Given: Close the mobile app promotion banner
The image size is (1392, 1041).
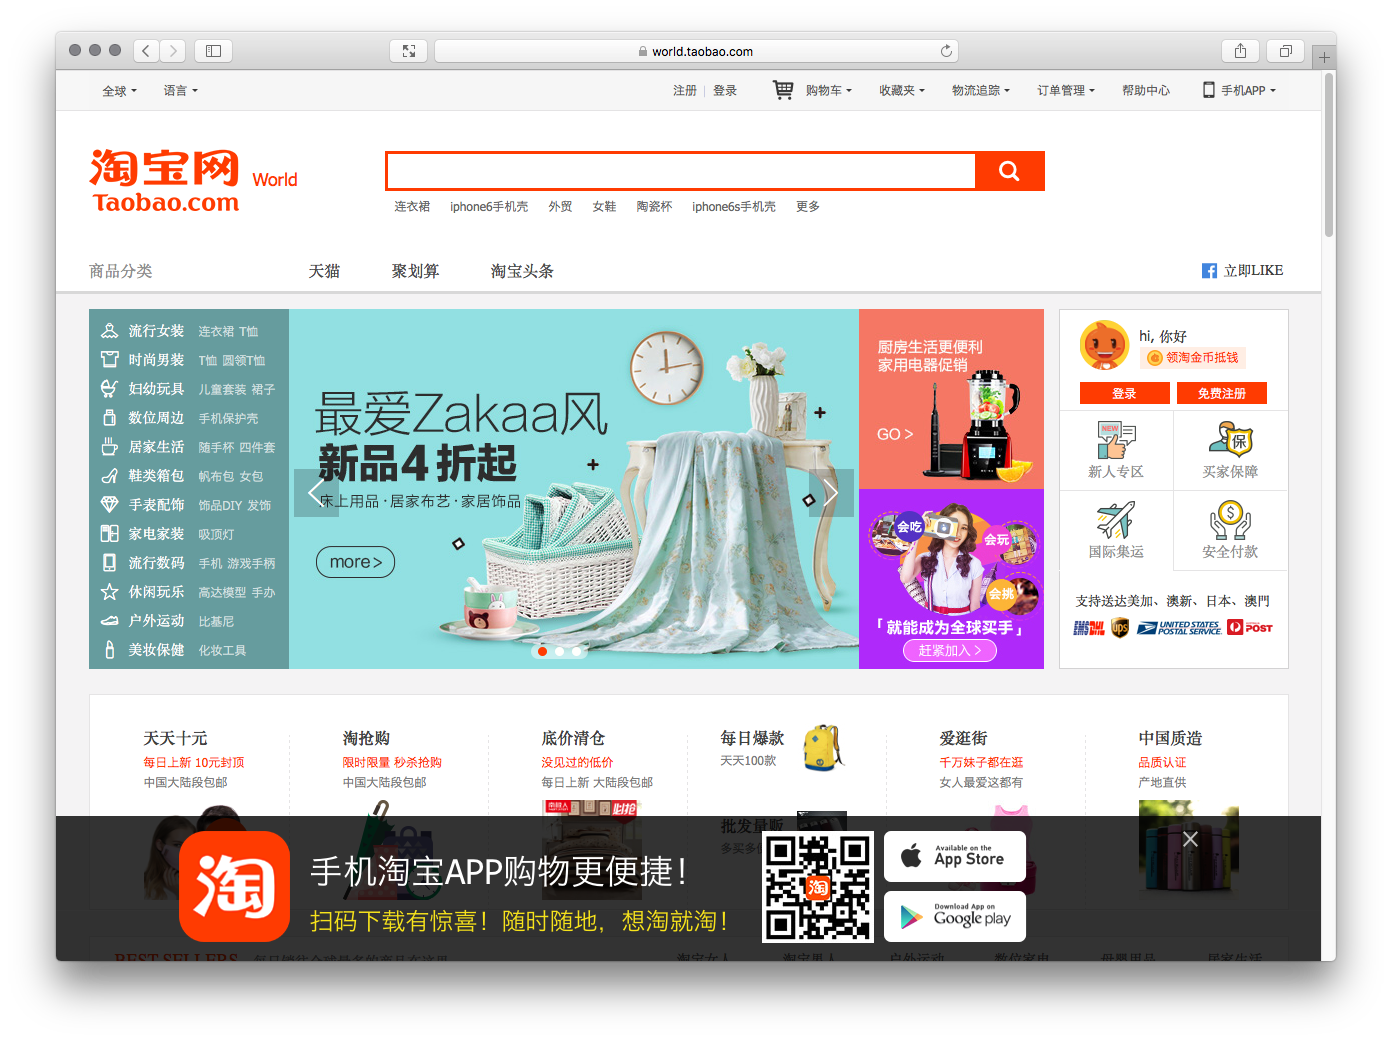Looking at the screenshot, I should [1190, 839].
